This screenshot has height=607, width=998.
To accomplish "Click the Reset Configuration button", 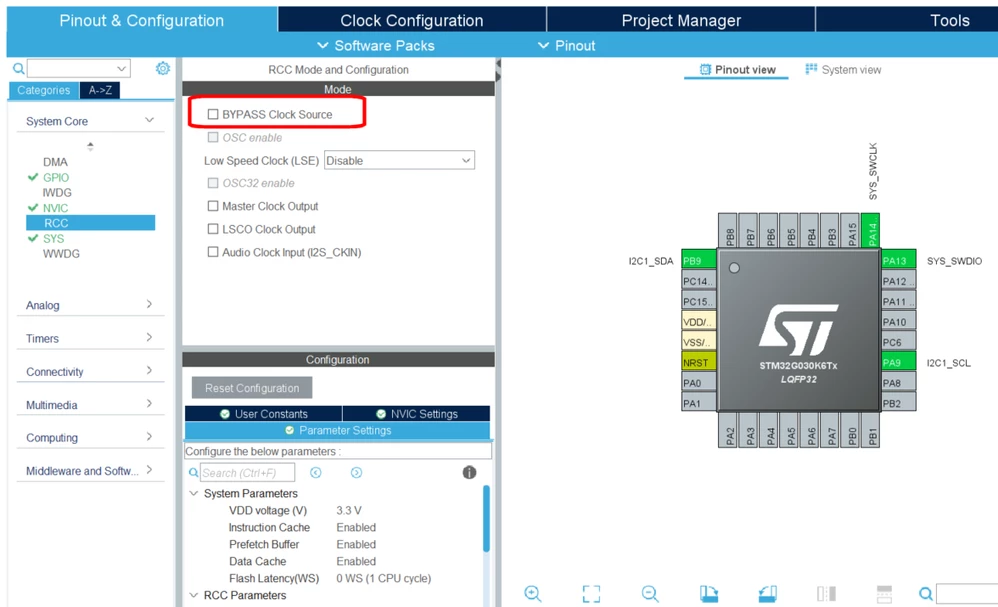I will (252, 387).
